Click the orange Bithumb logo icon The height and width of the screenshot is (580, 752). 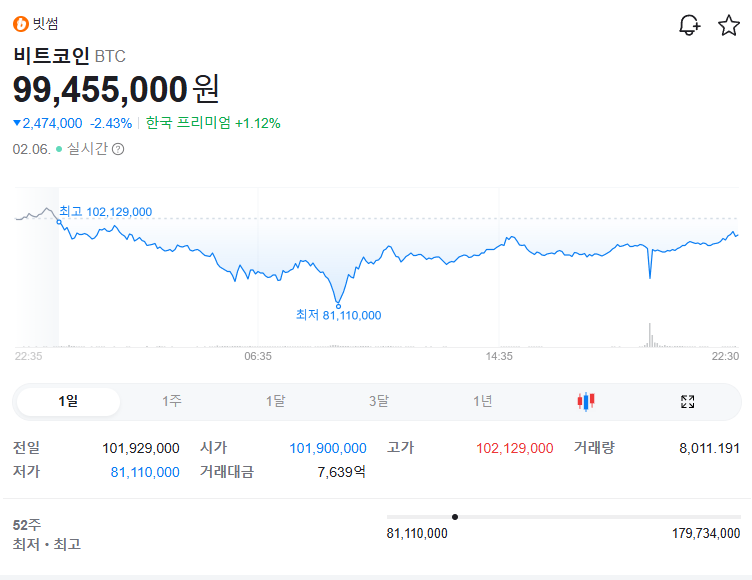pyautogui.click(x=21, y=24)
